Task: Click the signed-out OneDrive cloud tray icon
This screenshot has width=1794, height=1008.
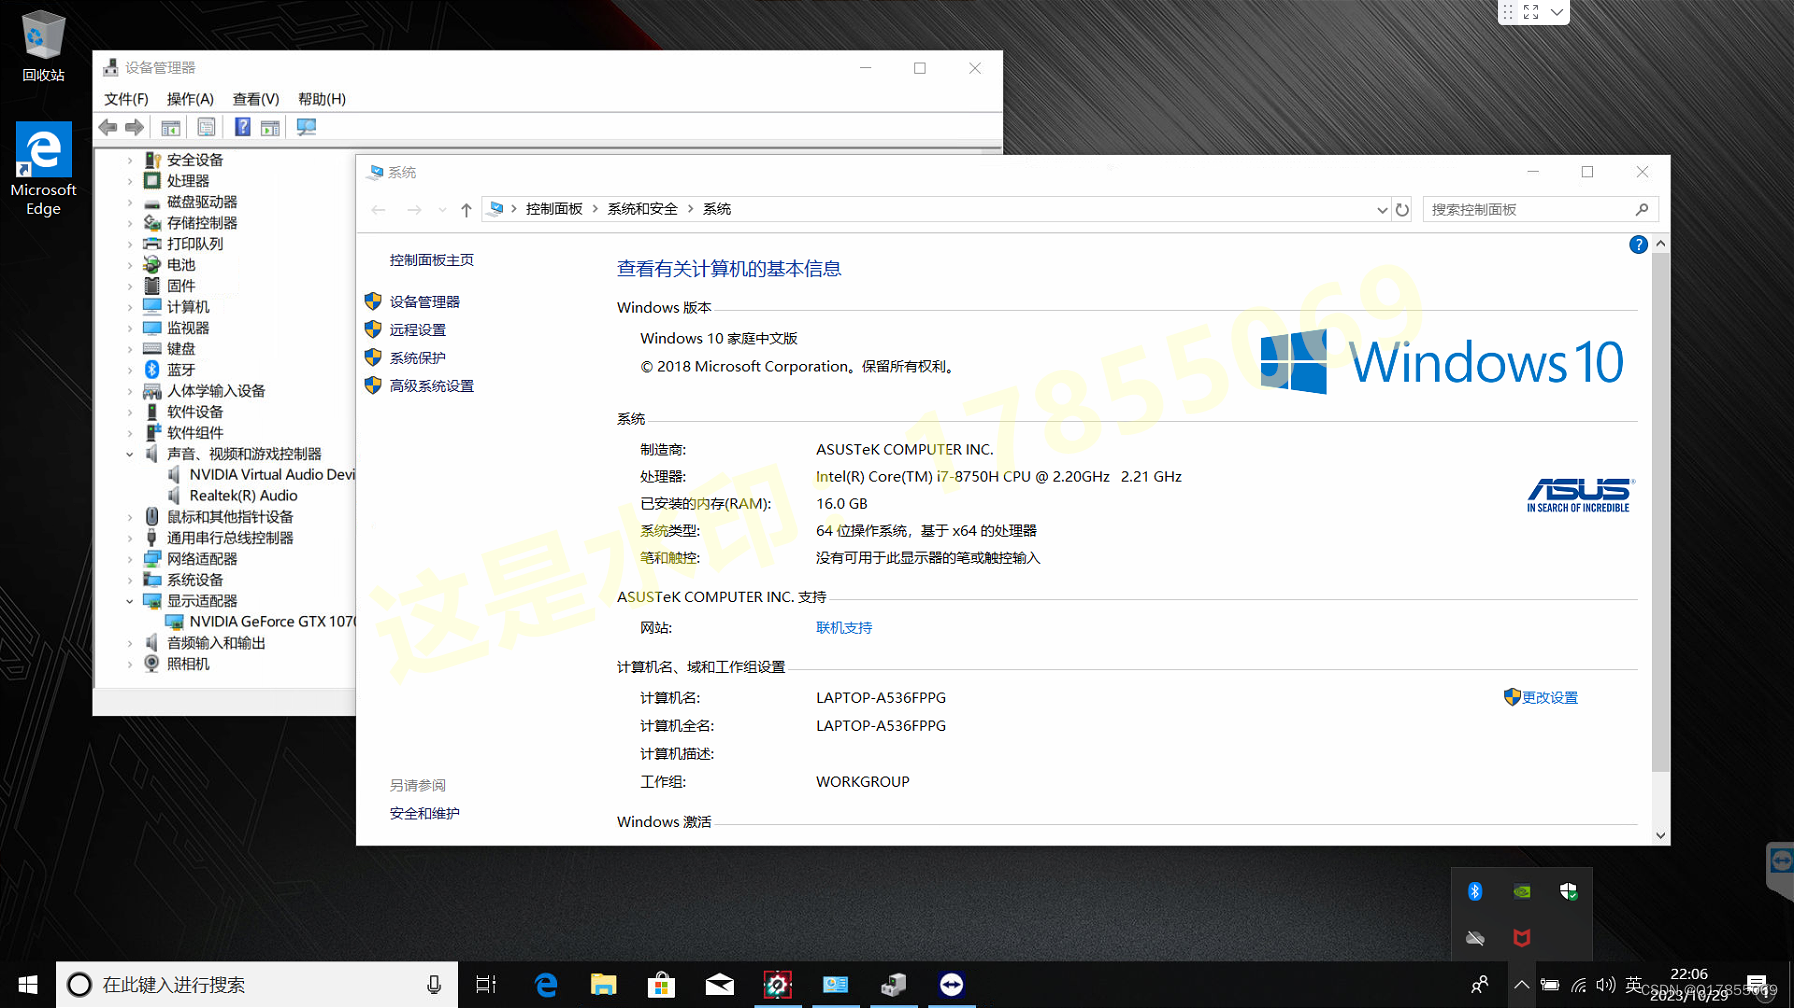Action: (1476, 939)
